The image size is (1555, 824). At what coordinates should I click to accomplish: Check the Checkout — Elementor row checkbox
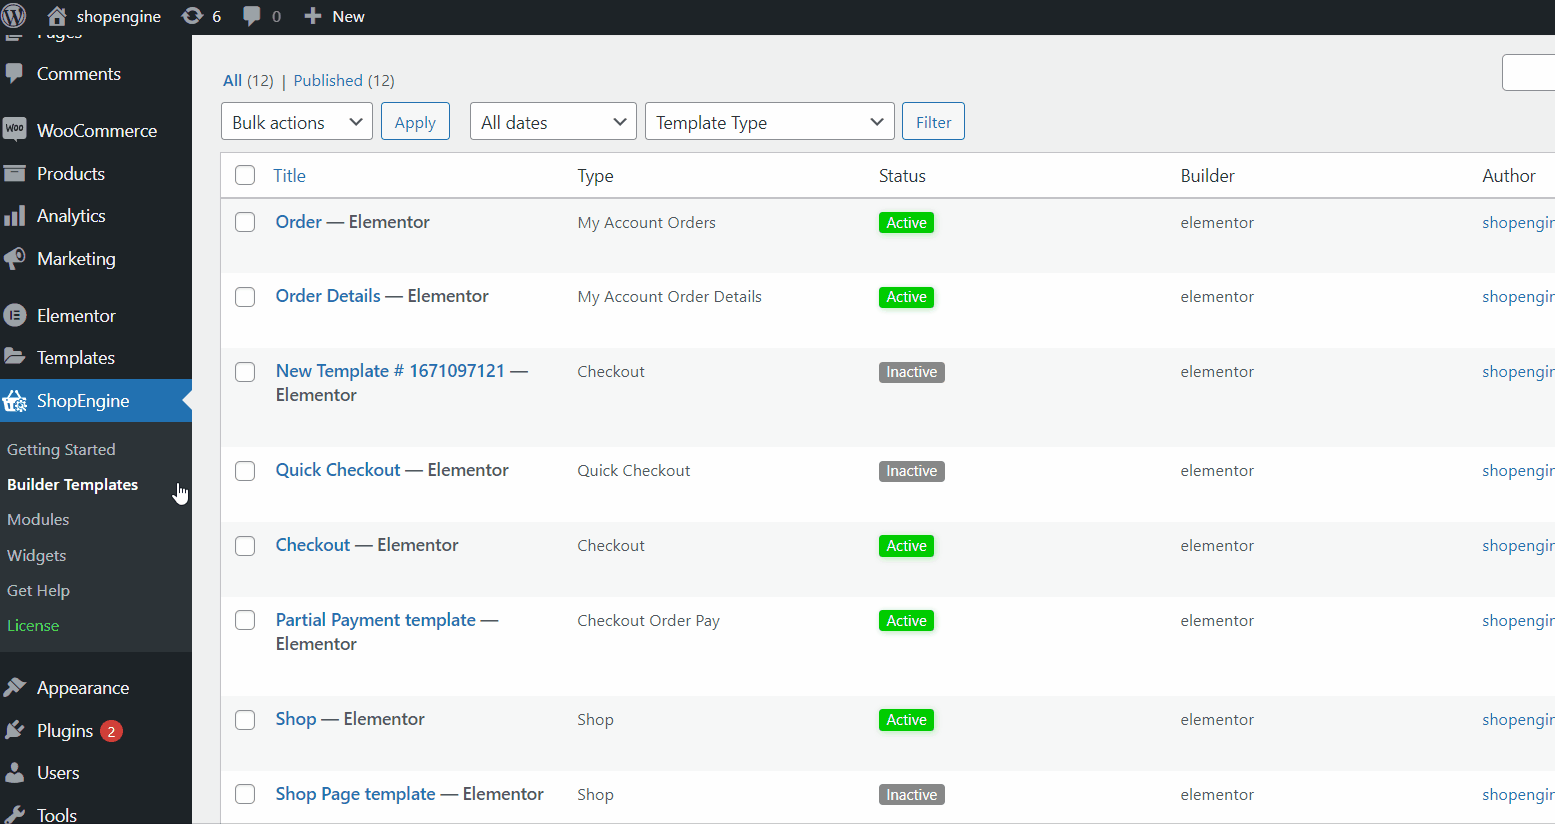coord(245,546)
